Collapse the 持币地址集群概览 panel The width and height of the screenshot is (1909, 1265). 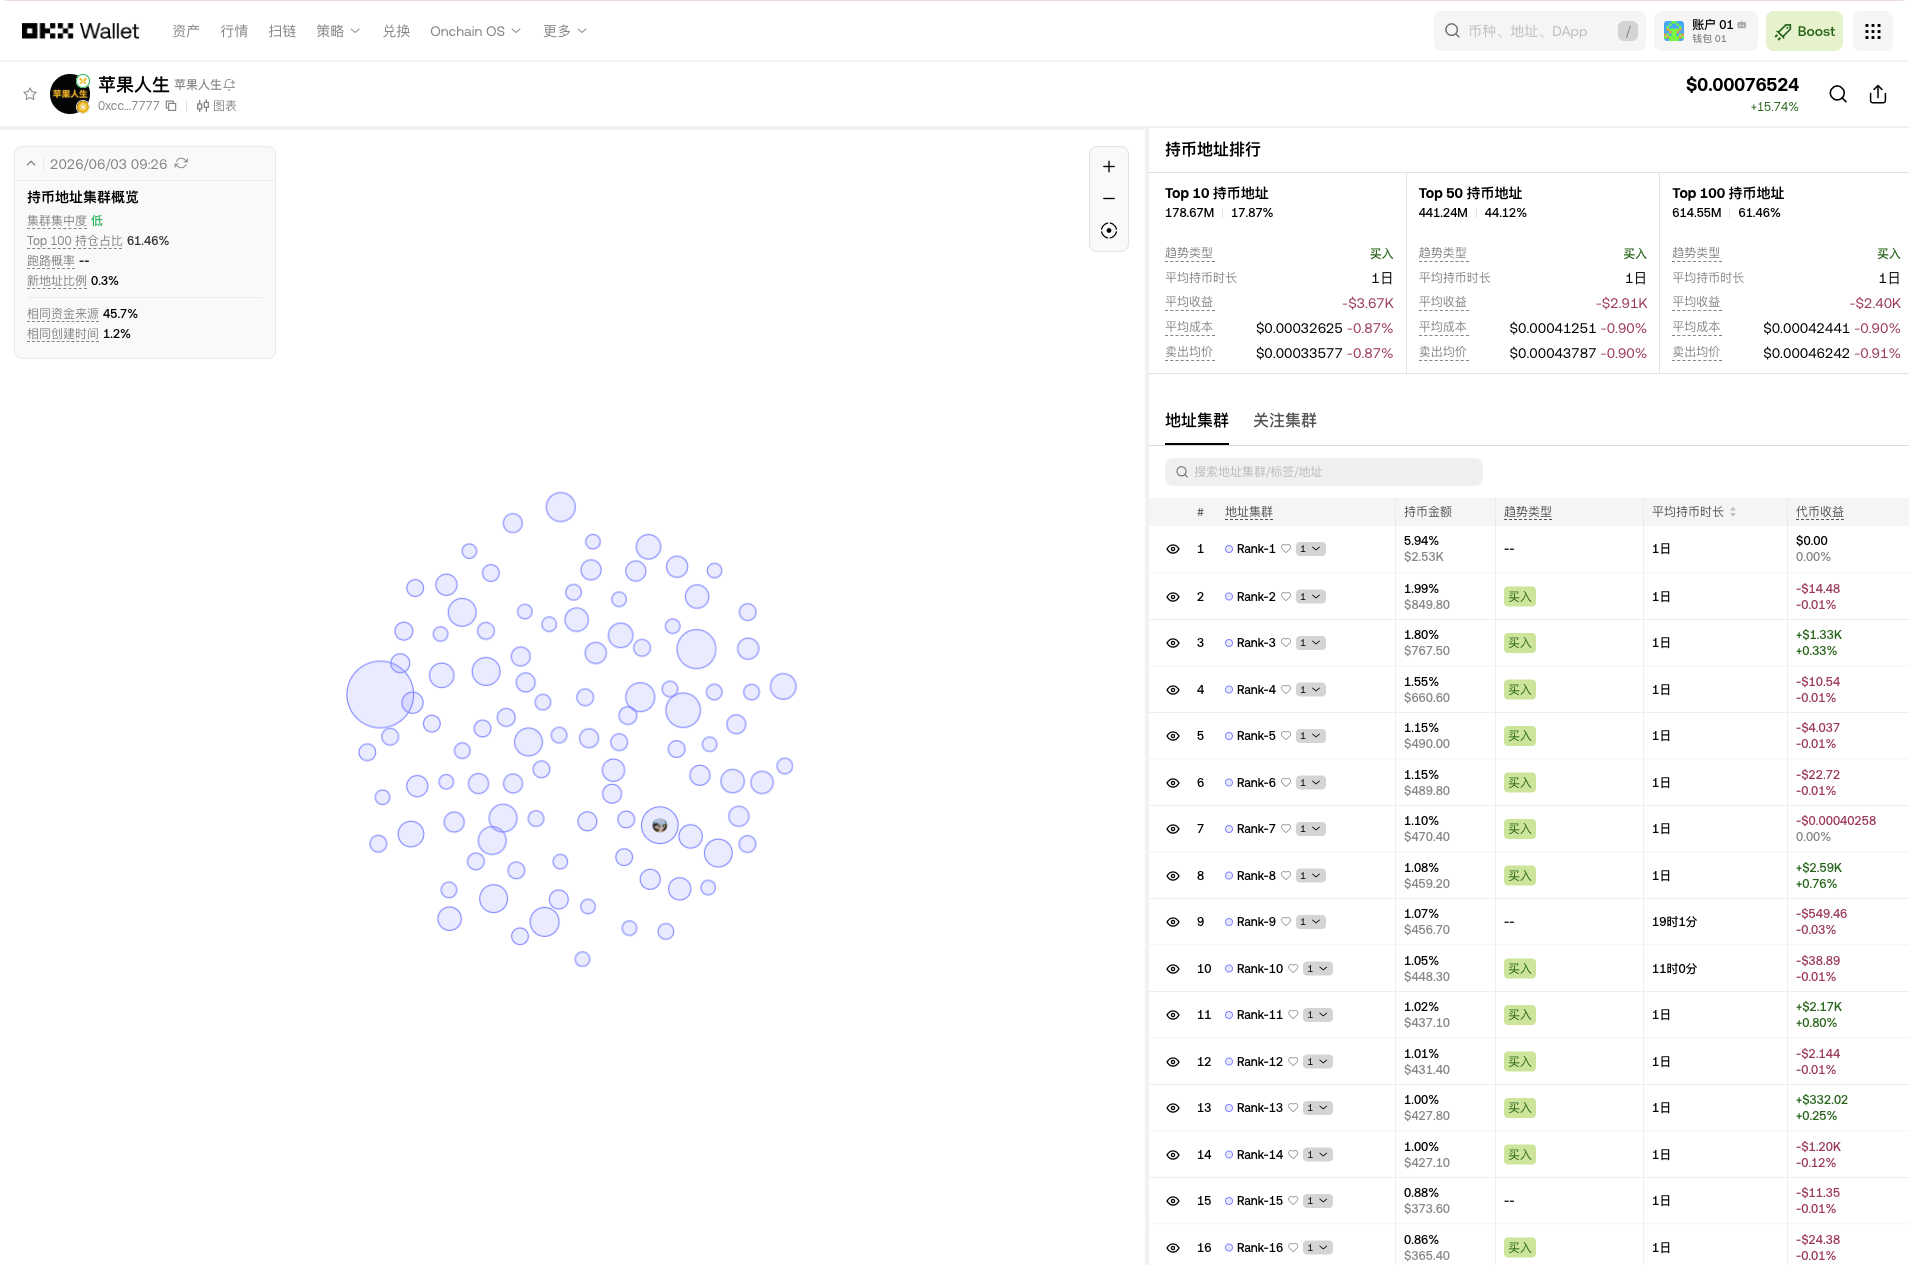(31, 164)
